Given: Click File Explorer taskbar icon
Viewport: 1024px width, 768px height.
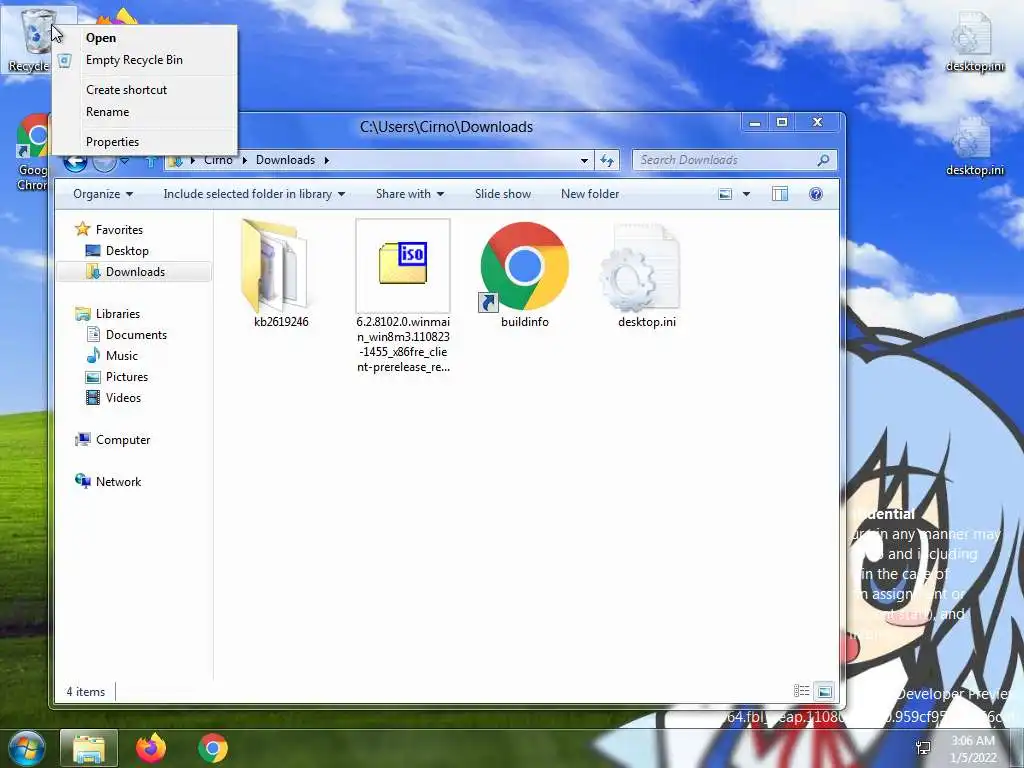Looking at the screenshot, I should coord(89,748).
